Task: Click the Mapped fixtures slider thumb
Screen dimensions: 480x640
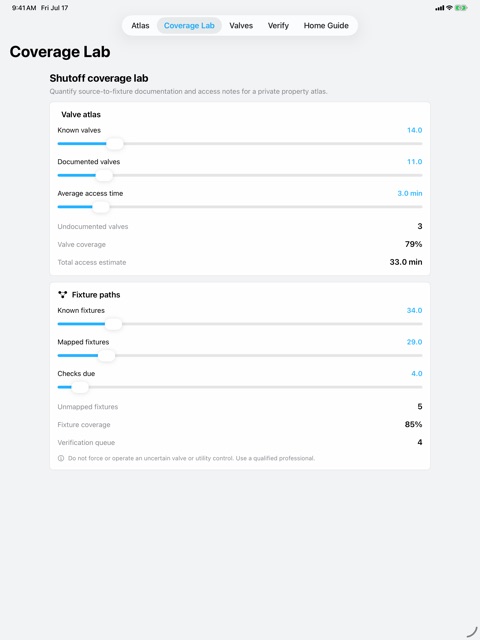Action: point(107,356)
